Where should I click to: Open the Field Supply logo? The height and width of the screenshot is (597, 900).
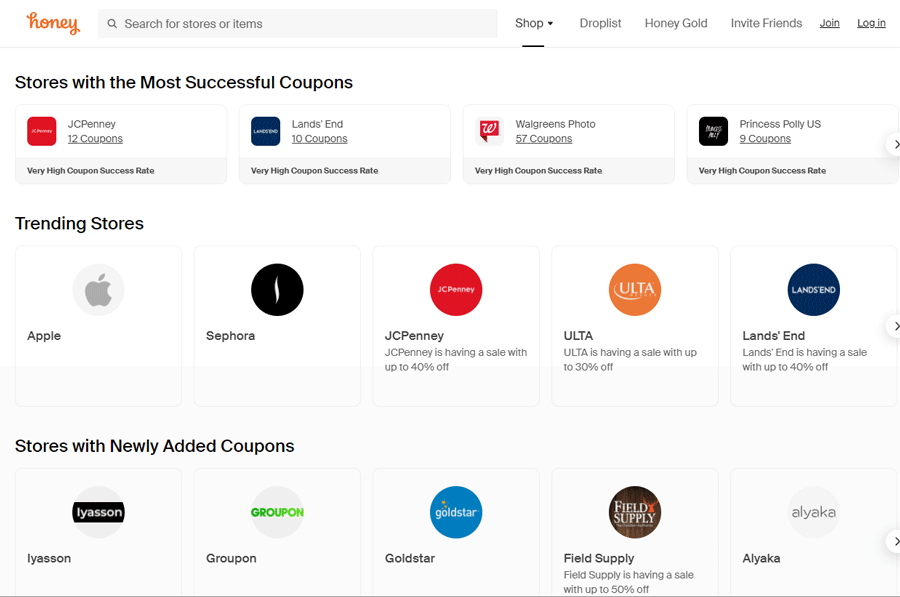click(635, 512)
